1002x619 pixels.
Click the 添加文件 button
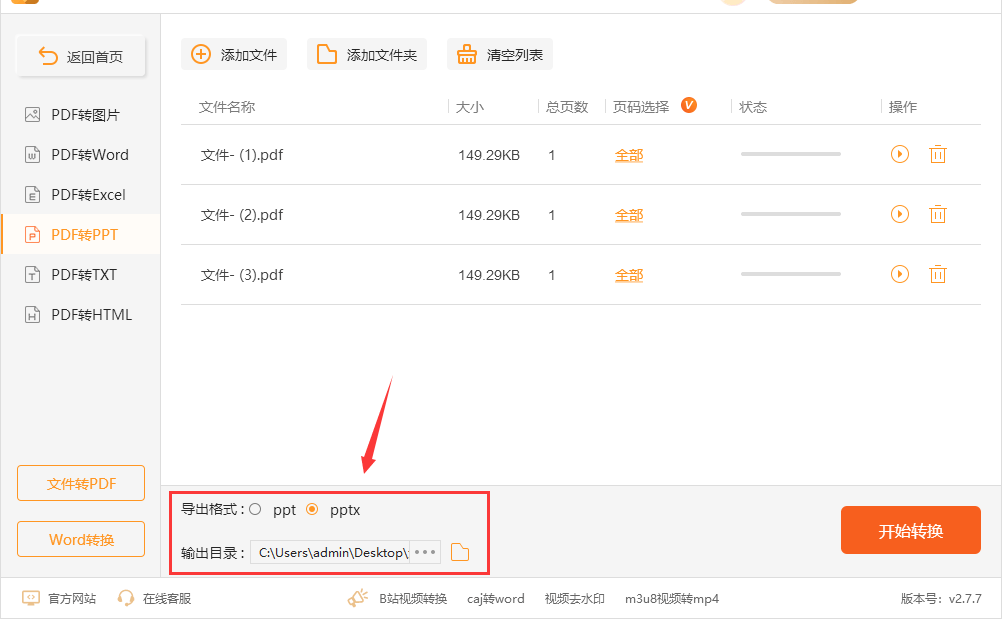tap(234, 55)
